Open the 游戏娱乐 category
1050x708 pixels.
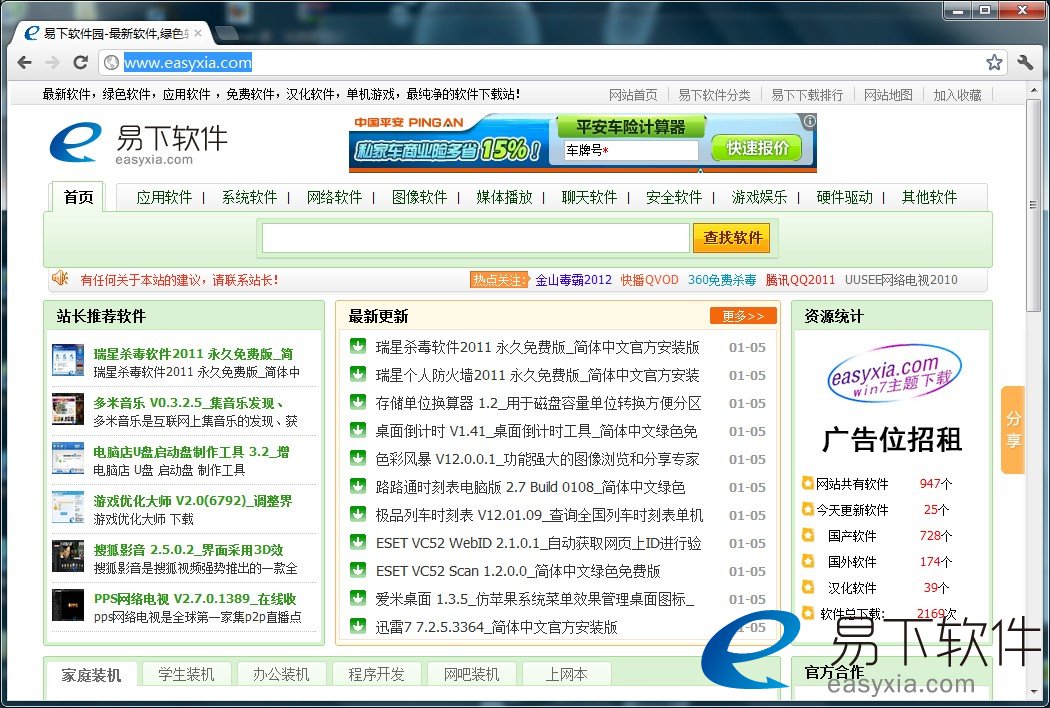[x=759, y=197]
